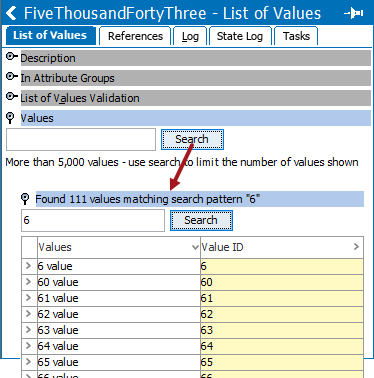Collapse the Found 111 values section

(25, 199)
